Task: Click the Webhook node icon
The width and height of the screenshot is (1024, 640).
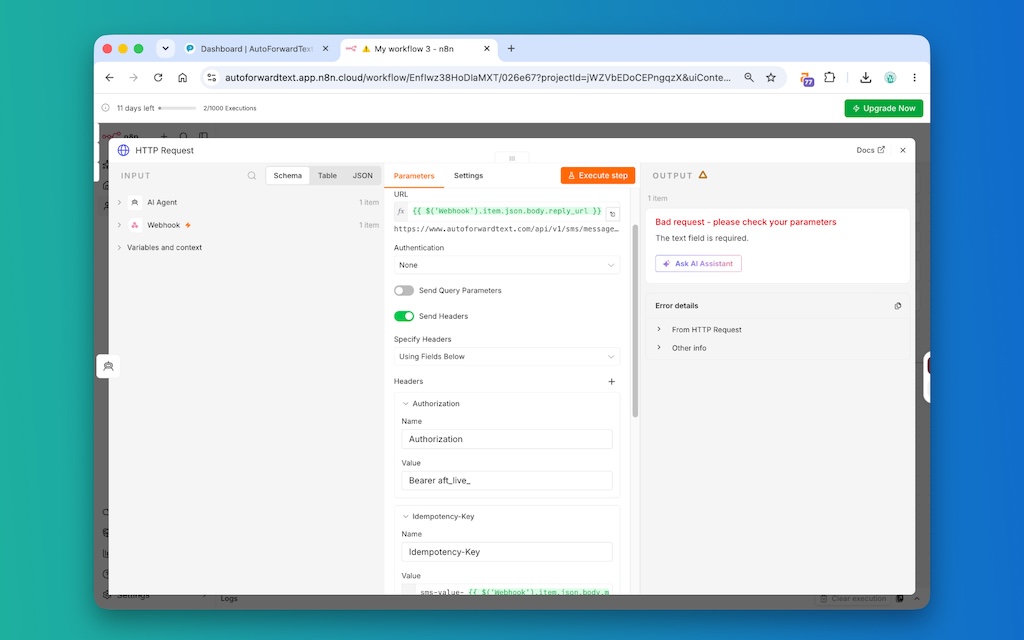Action: [135, 225]
